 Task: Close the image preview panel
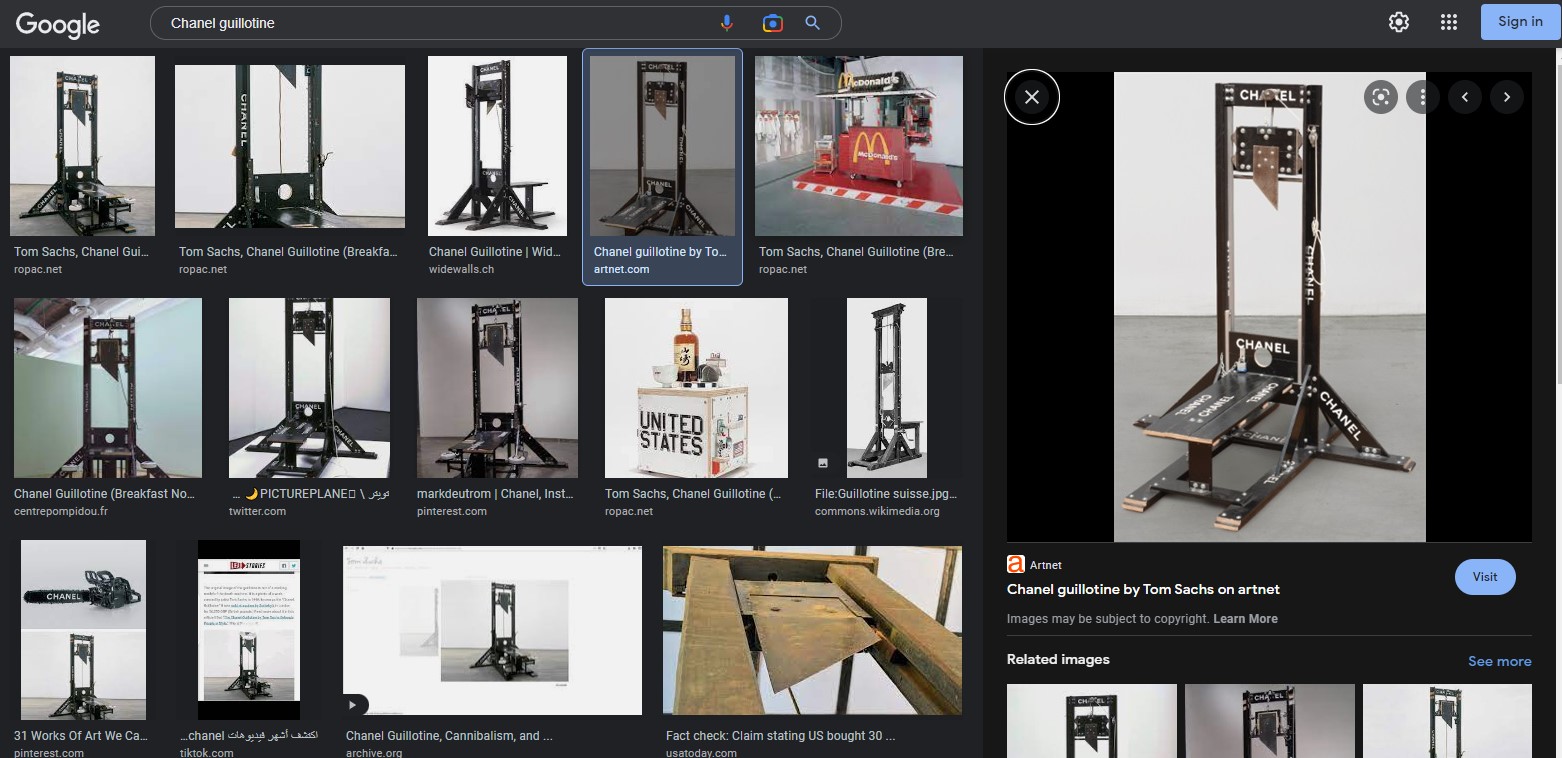coord(1032,97)
